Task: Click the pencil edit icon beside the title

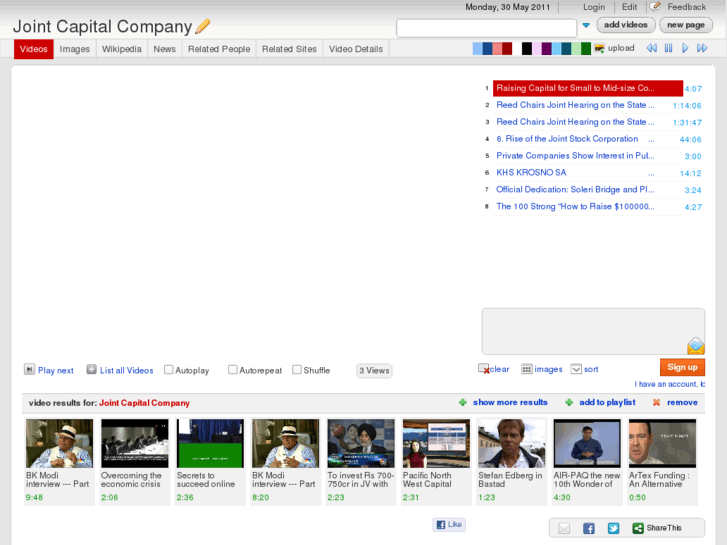Action: point(203,26)
